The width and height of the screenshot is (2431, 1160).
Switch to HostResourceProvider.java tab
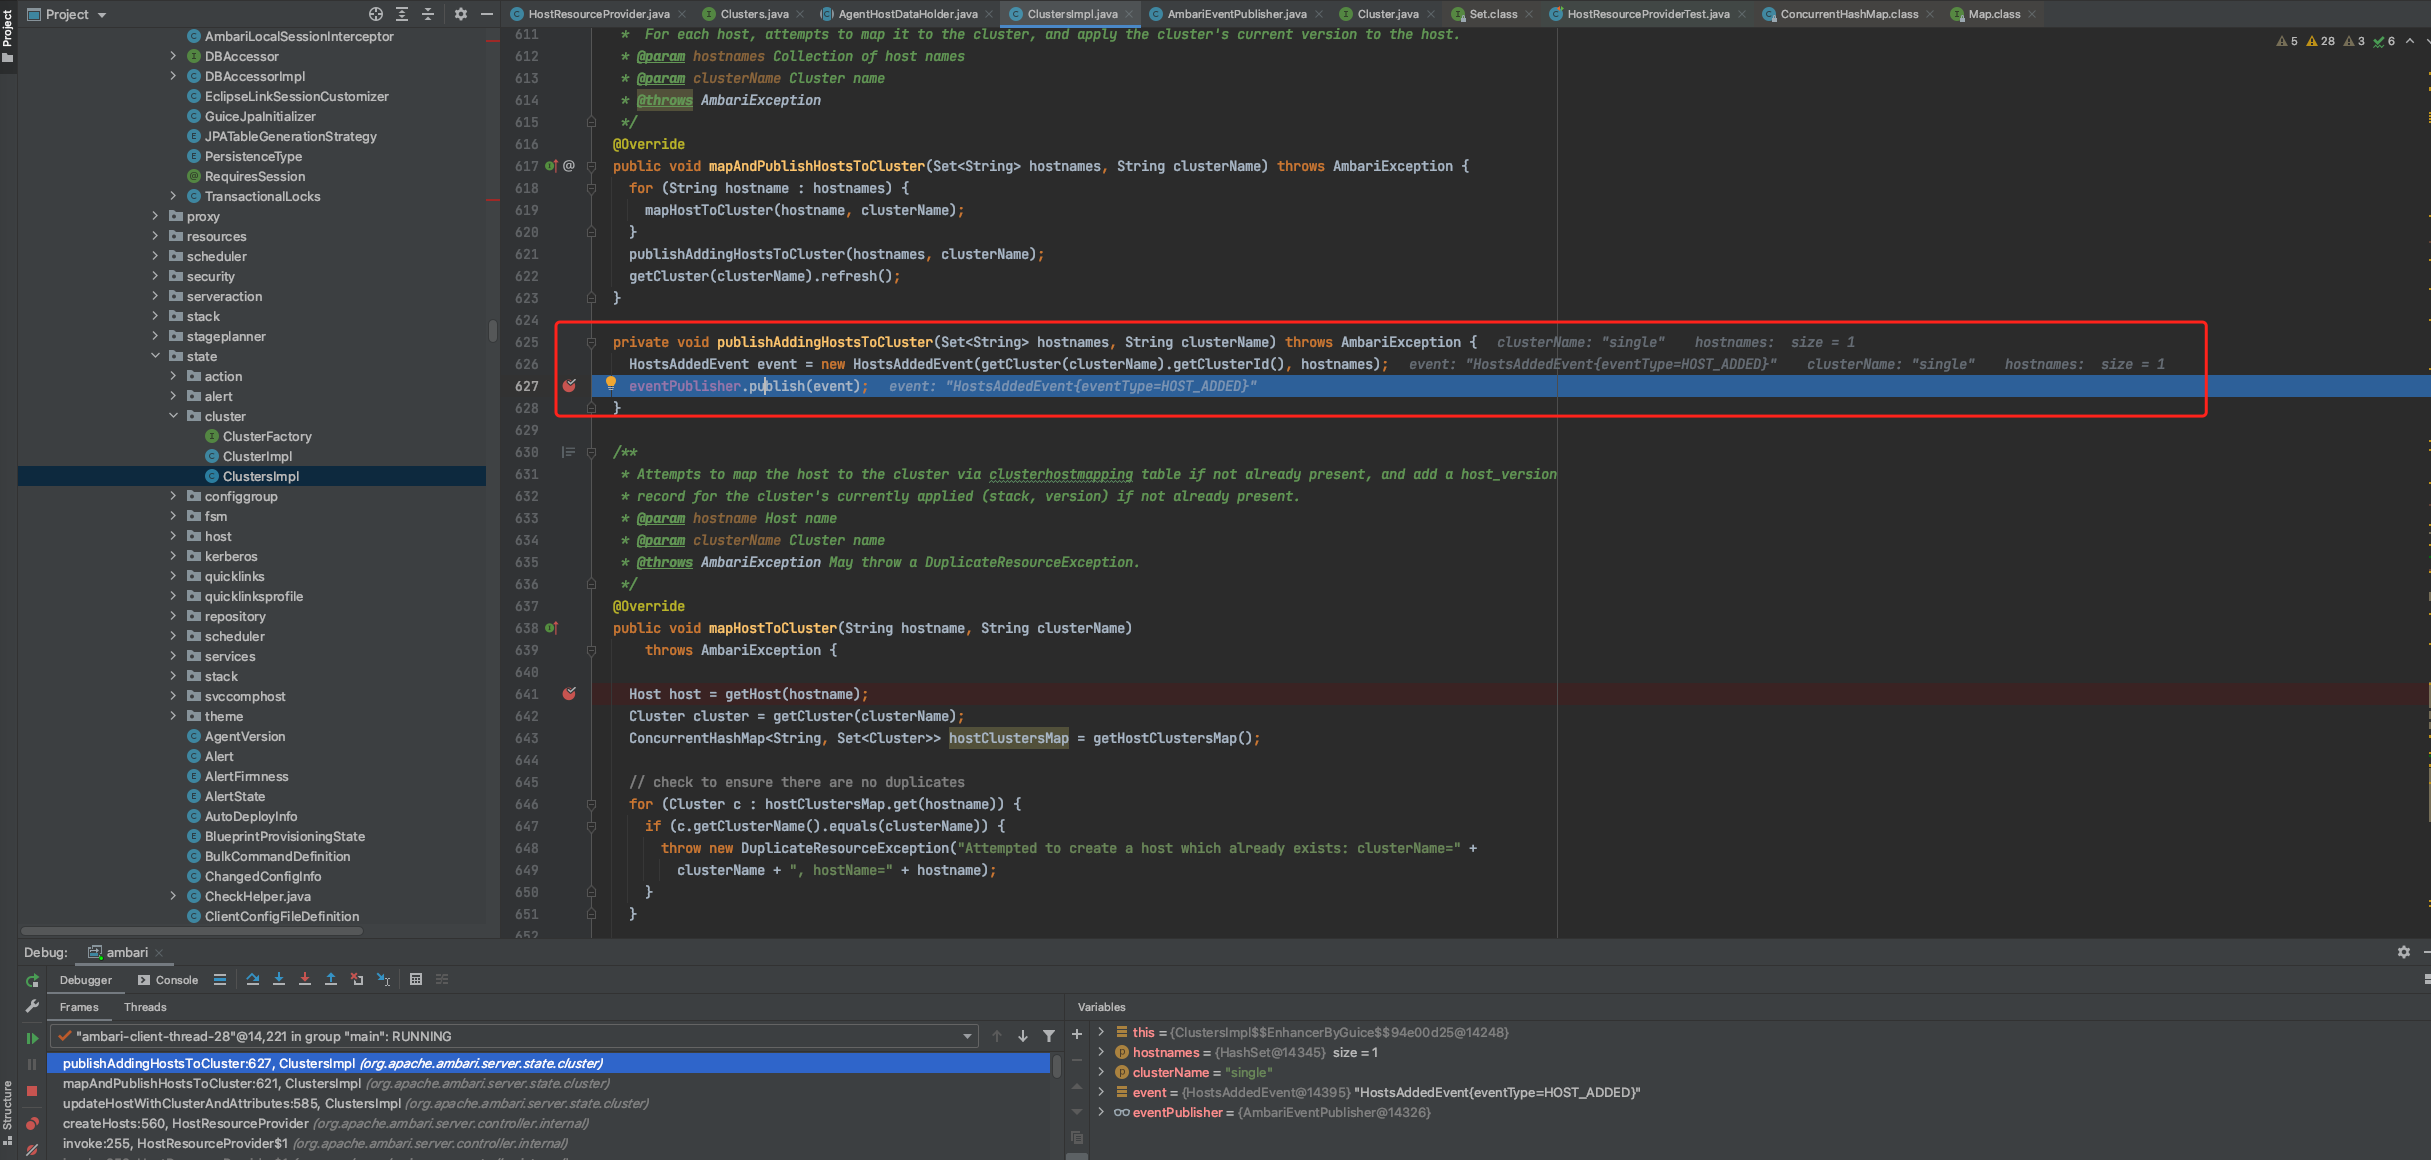tap(598, 14)
